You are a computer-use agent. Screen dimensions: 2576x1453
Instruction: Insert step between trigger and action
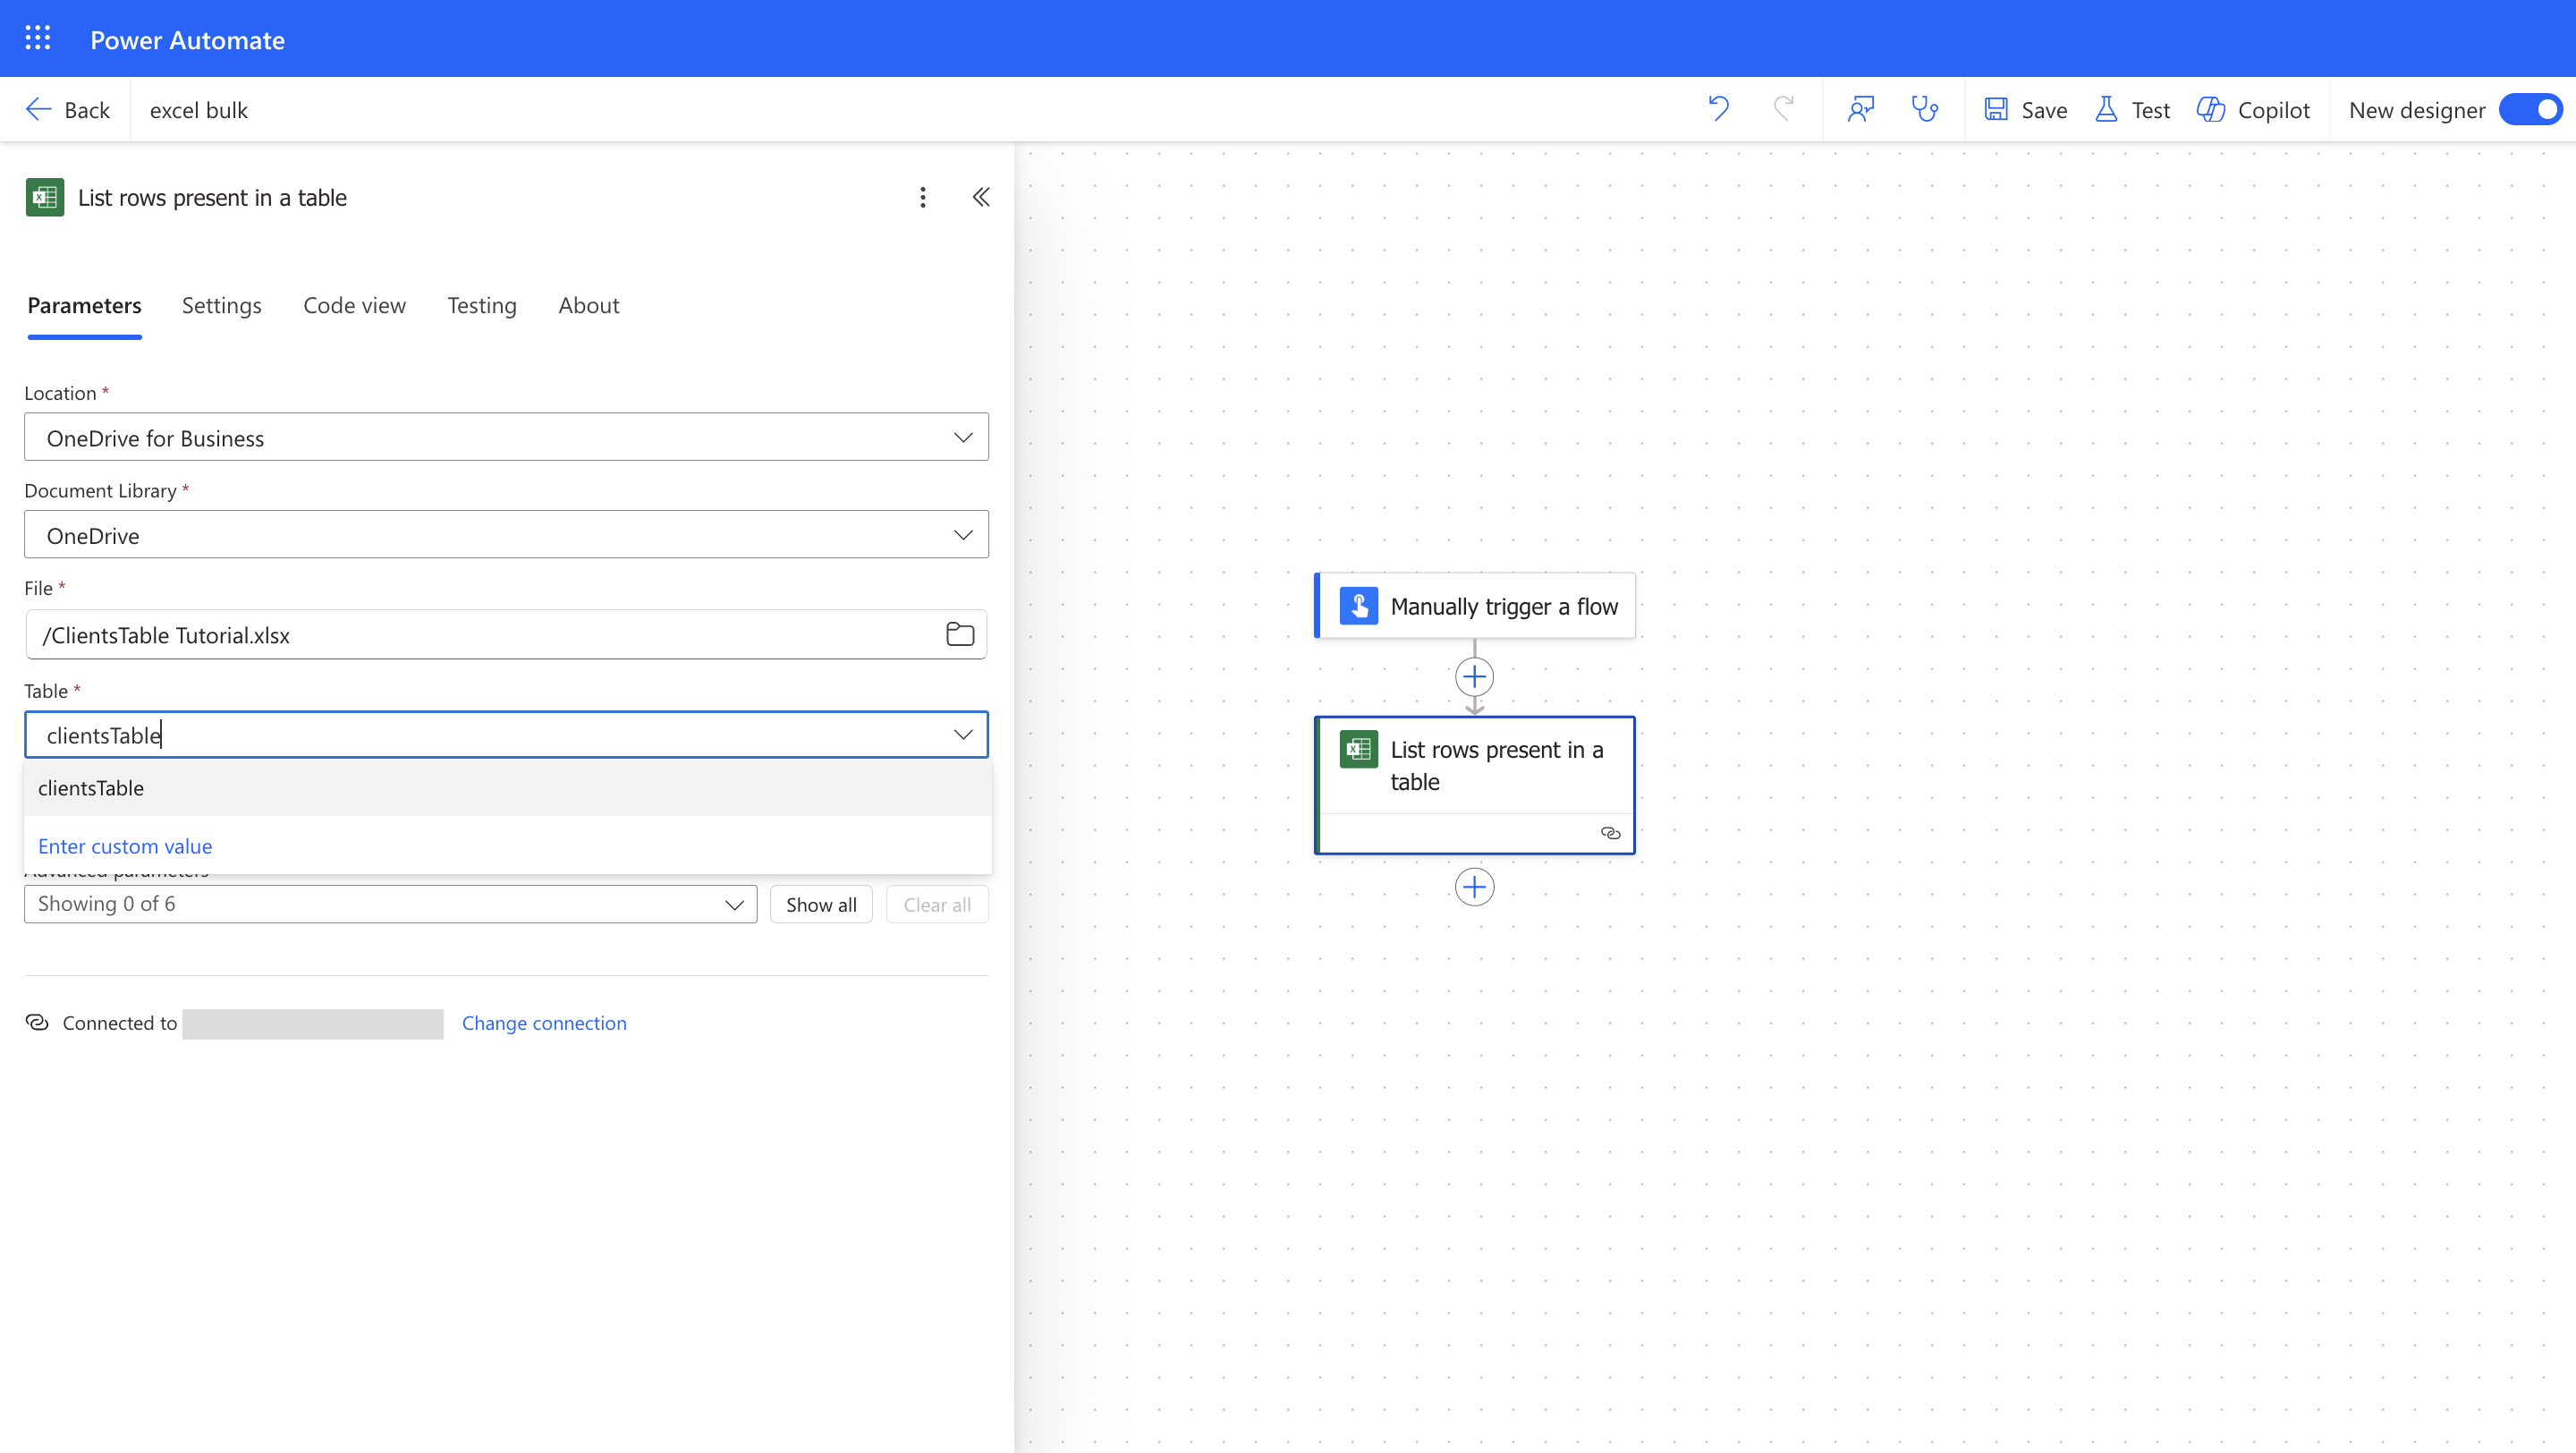(x=1474, y=677)
